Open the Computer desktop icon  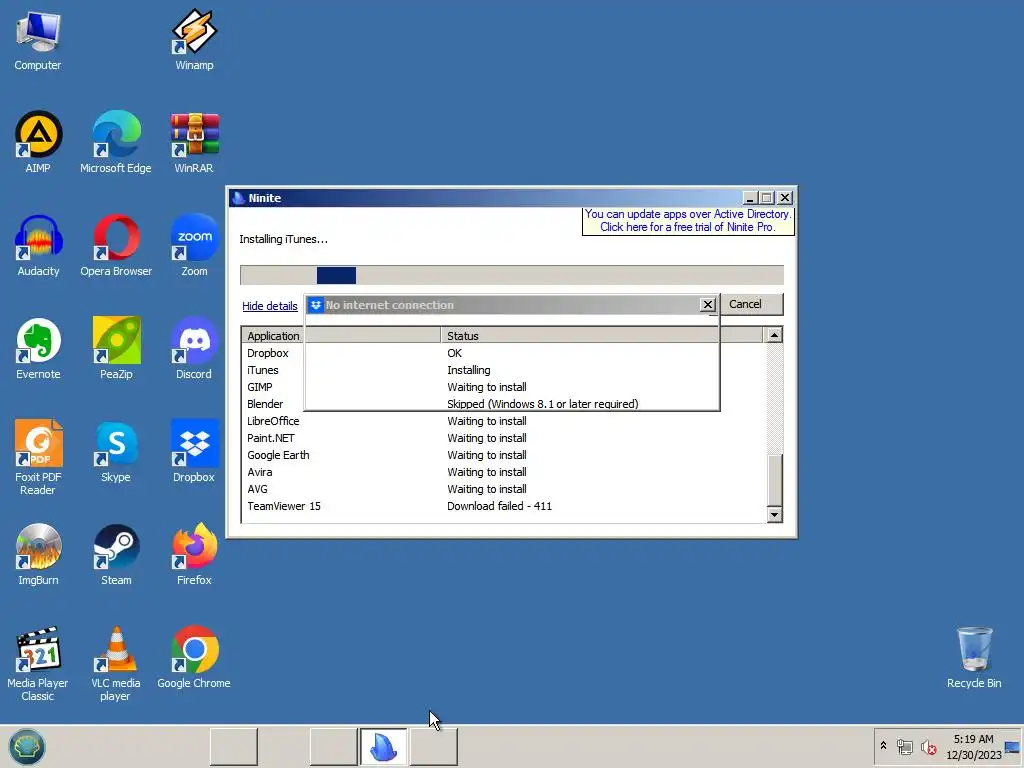click(x=38, y=40)
